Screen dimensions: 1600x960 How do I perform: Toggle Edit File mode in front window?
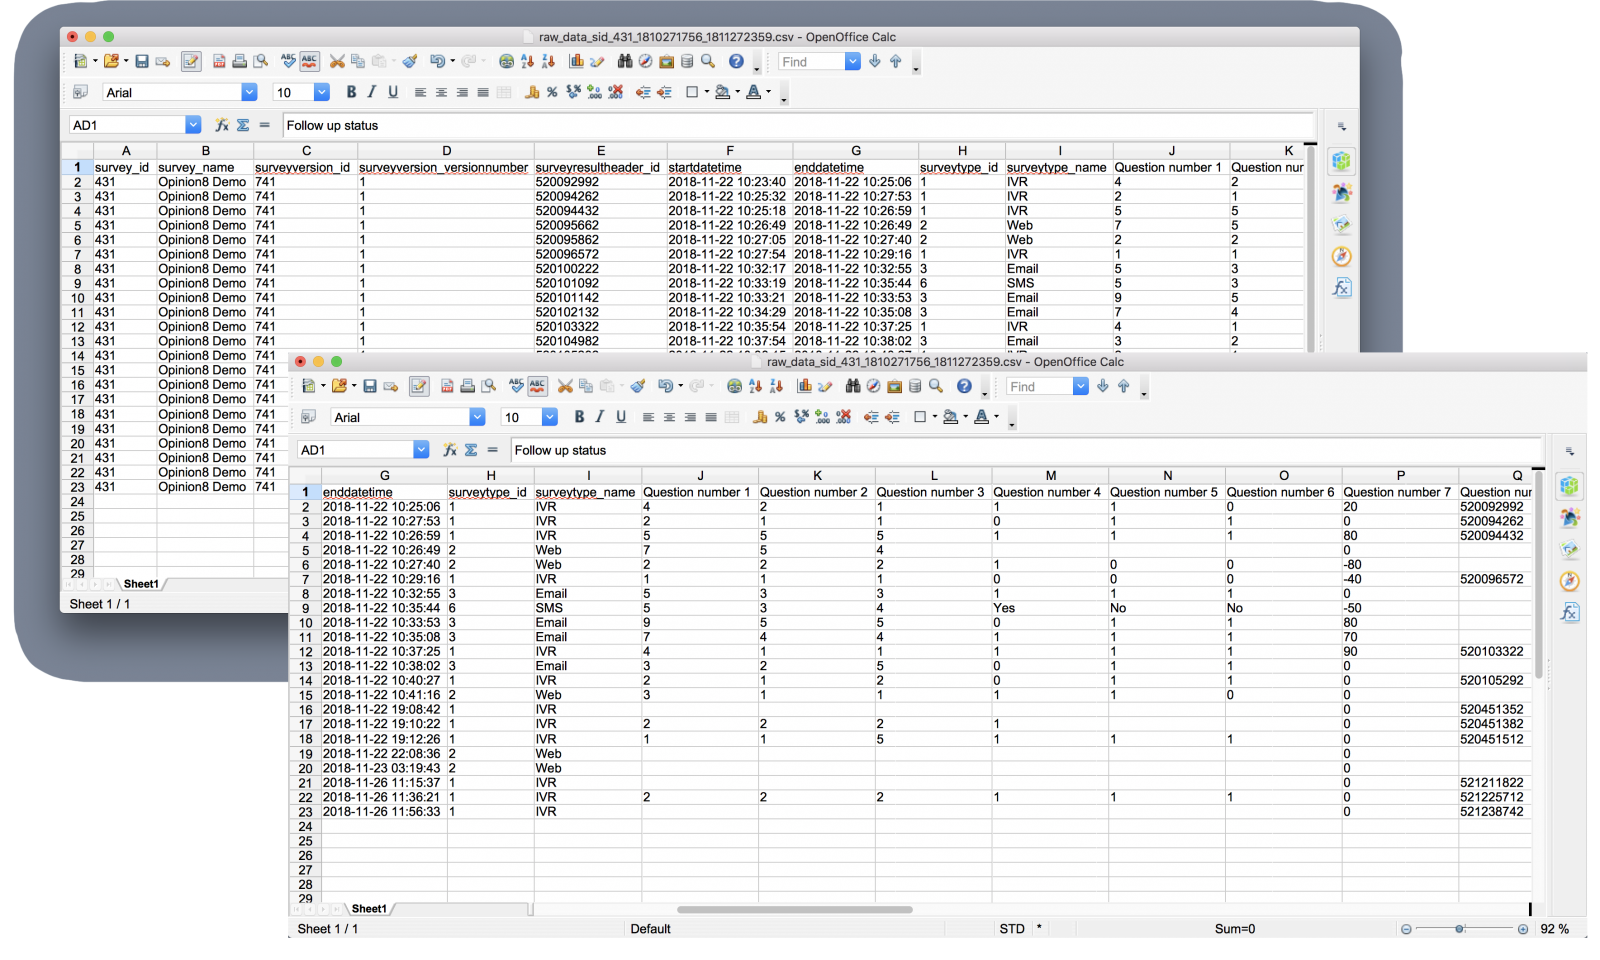tap(419, 387)
